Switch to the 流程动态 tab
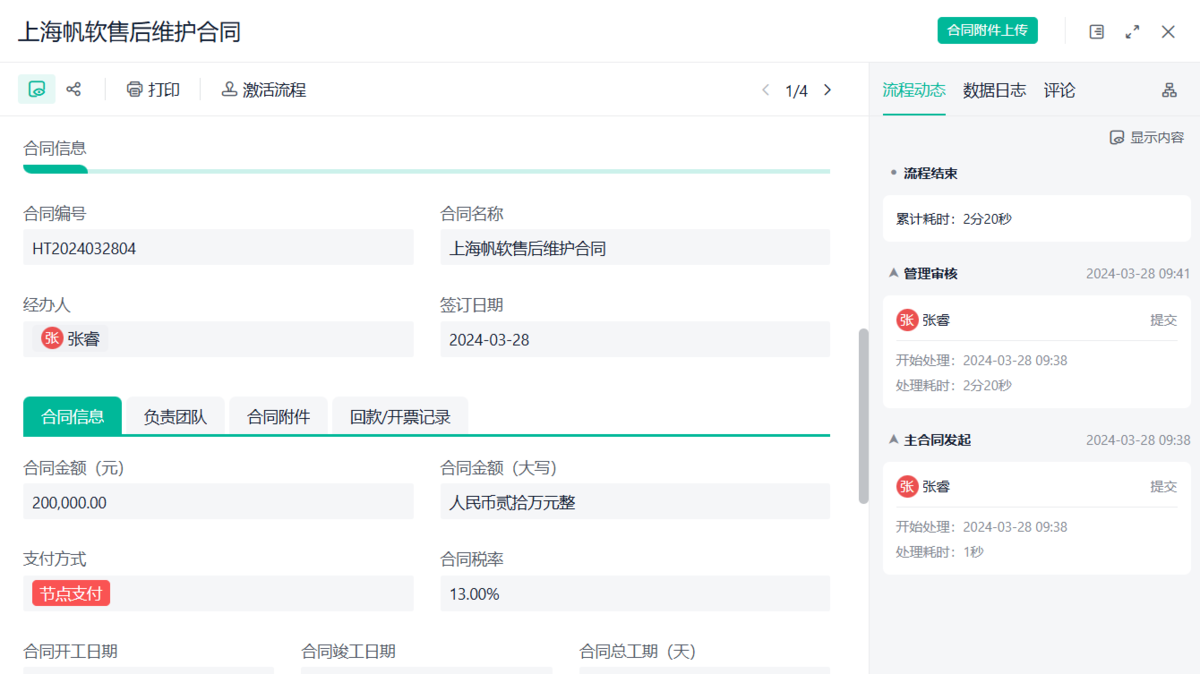1200x674 pixels. (913, 90)
